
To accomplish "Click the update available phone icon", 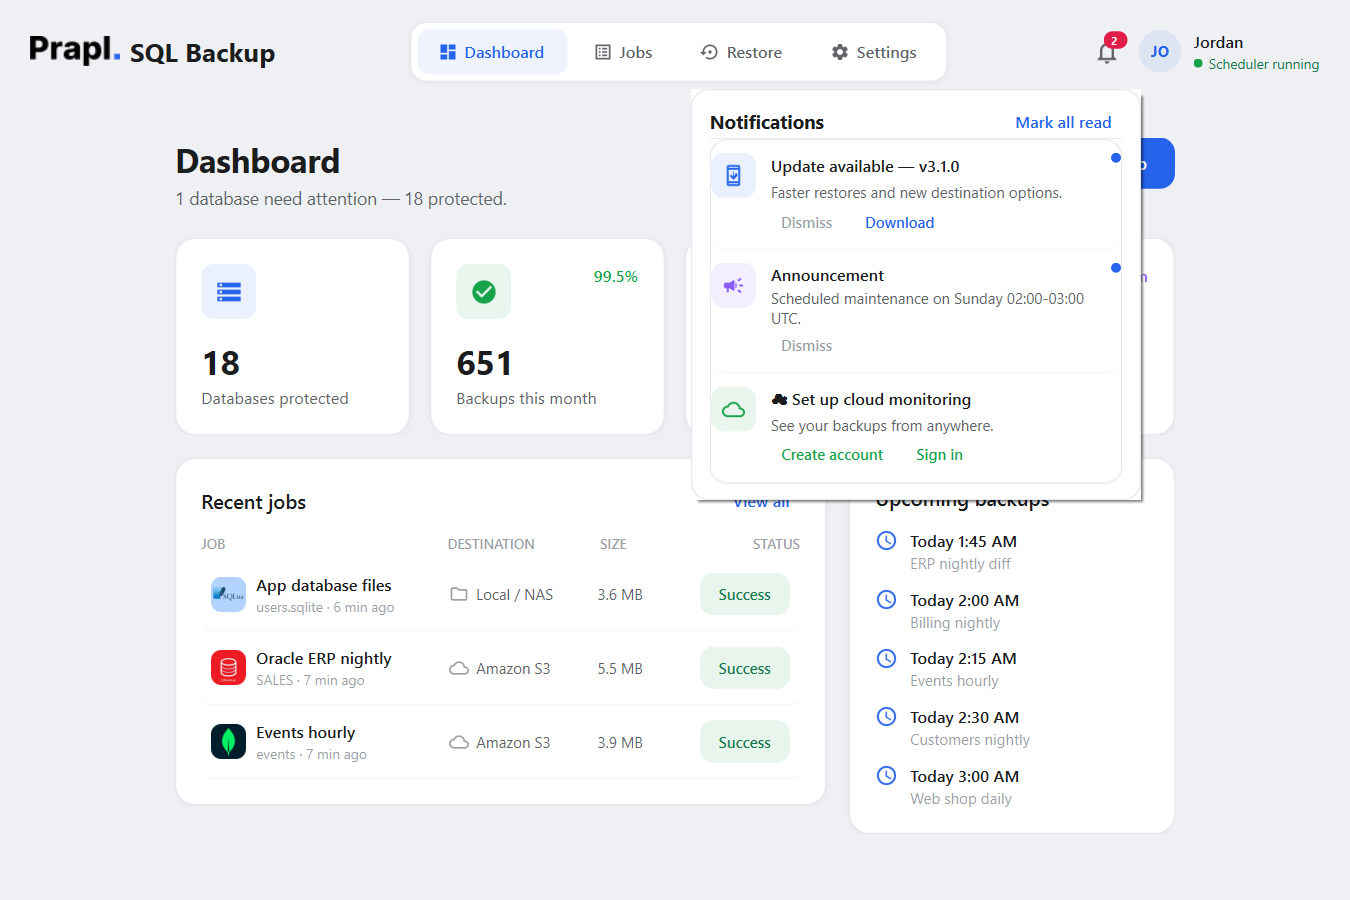I will pos(733,176).
